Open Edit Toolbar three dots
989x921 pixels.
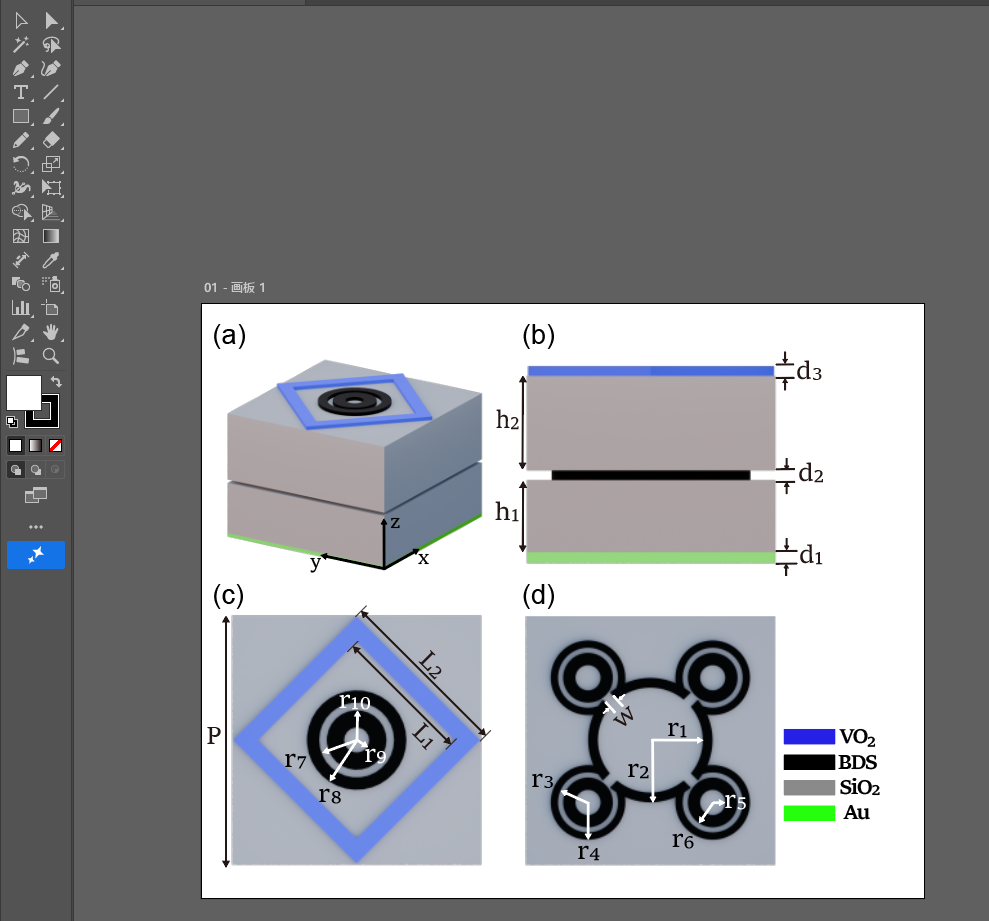pos(36,527)
